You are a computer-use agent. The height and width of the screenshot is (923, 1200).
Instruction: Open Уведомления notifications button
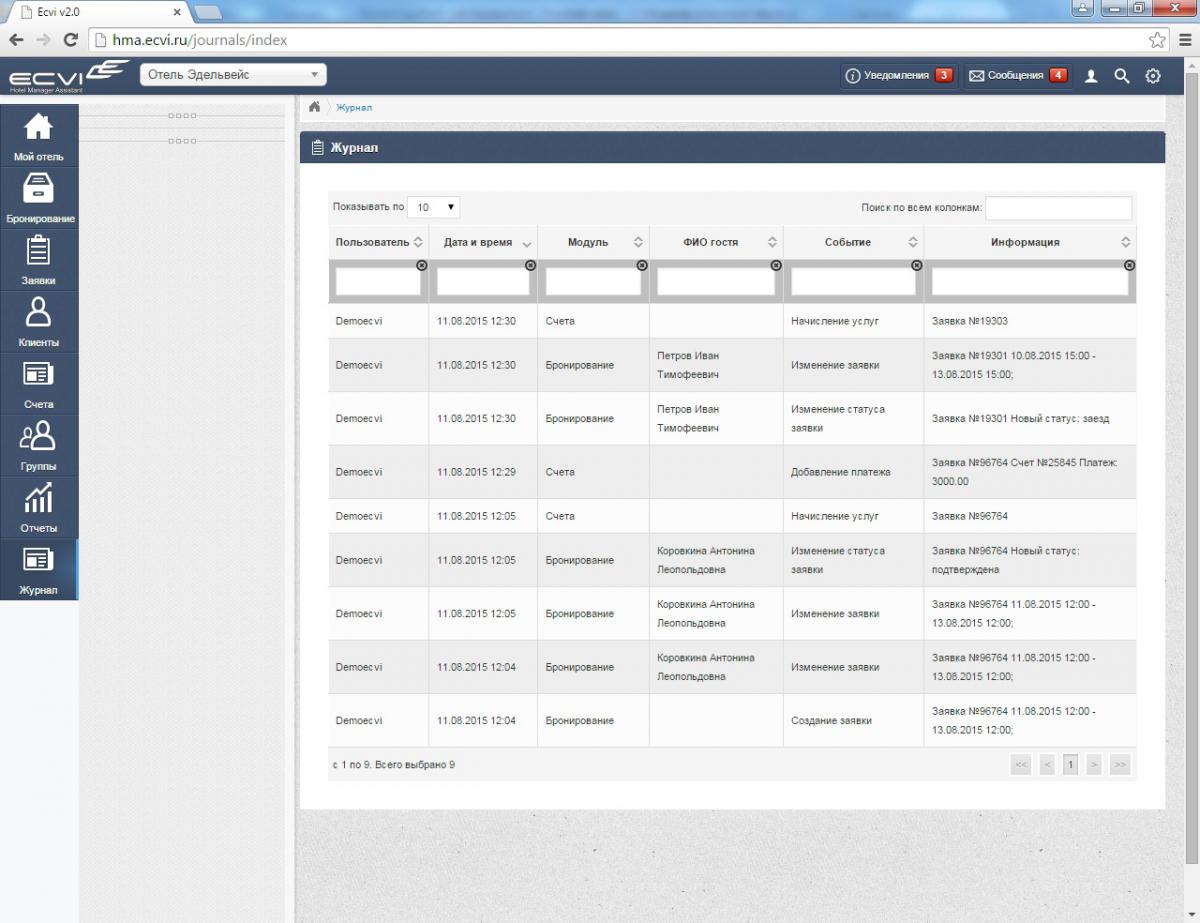click(x=898, y=76)
